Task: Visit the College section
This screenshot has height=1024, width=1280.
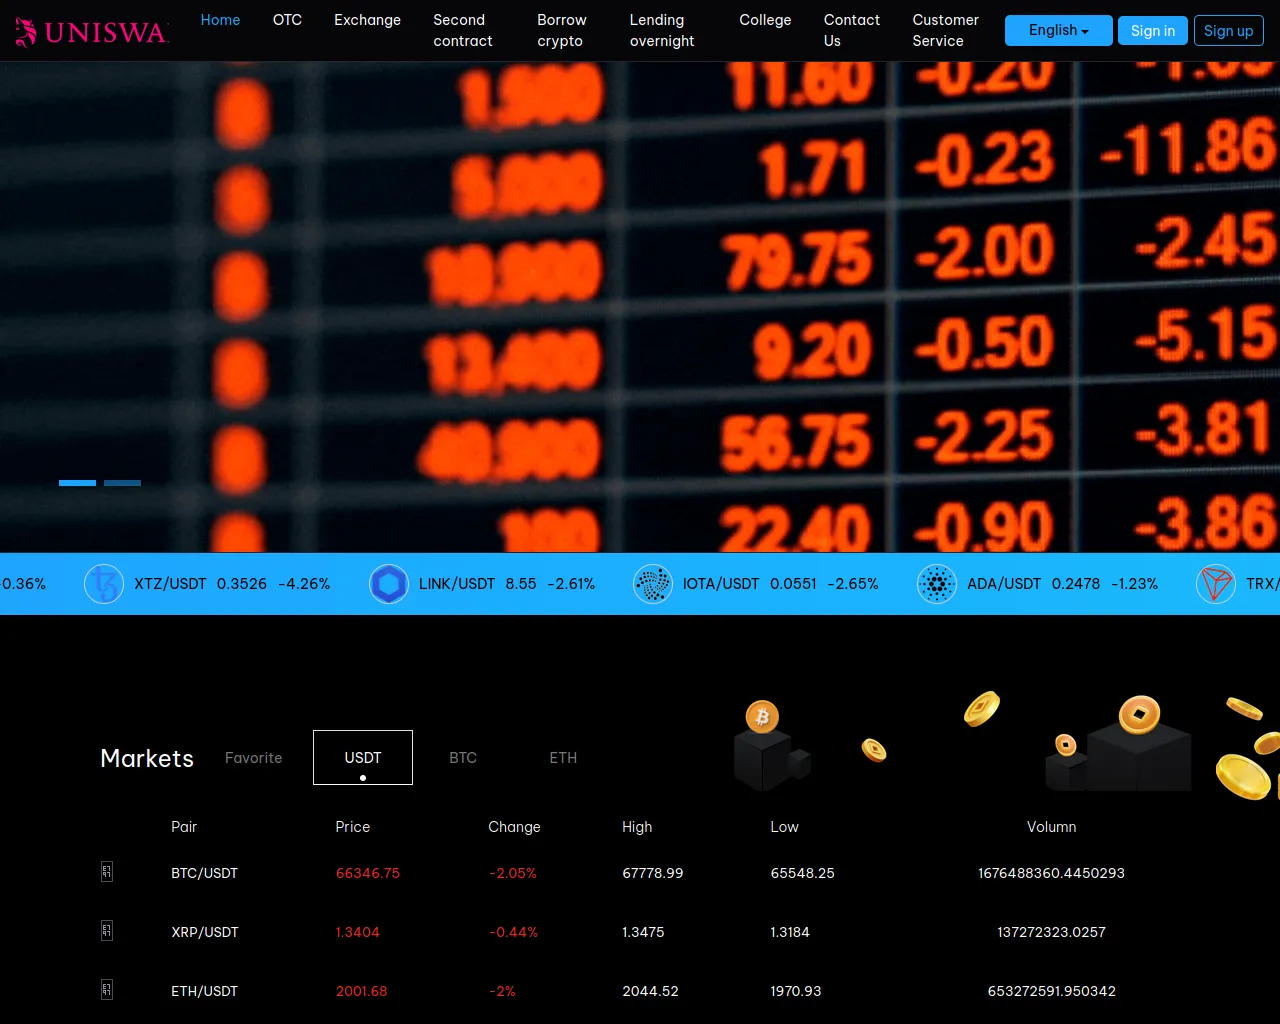Action: (x=765, y=20)
